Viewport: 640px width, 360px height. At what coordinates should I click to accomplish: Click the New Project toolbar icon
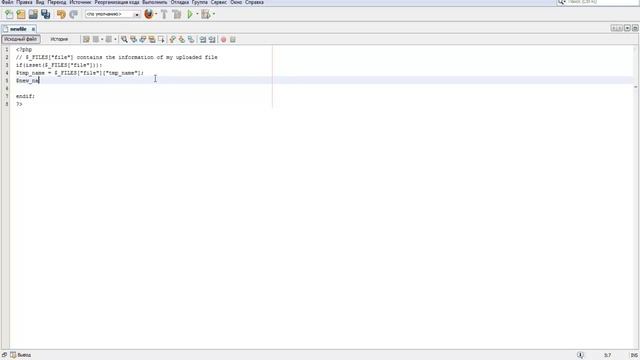click(21, 14)
